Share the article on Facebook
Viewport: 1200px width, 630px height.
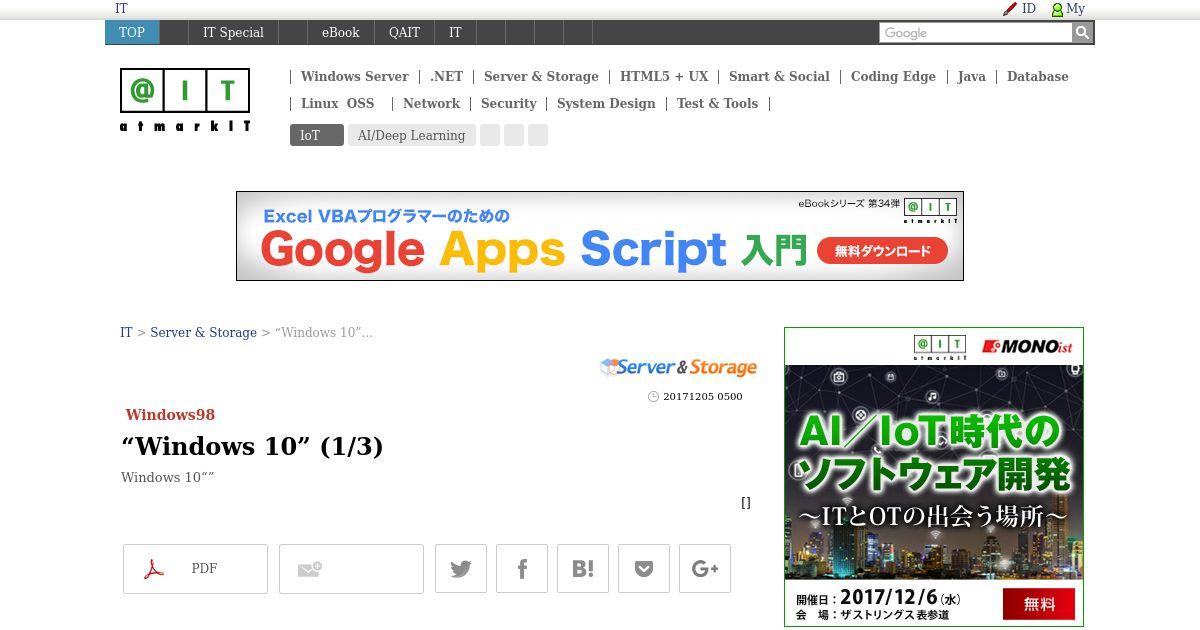[x=522, y=569]
